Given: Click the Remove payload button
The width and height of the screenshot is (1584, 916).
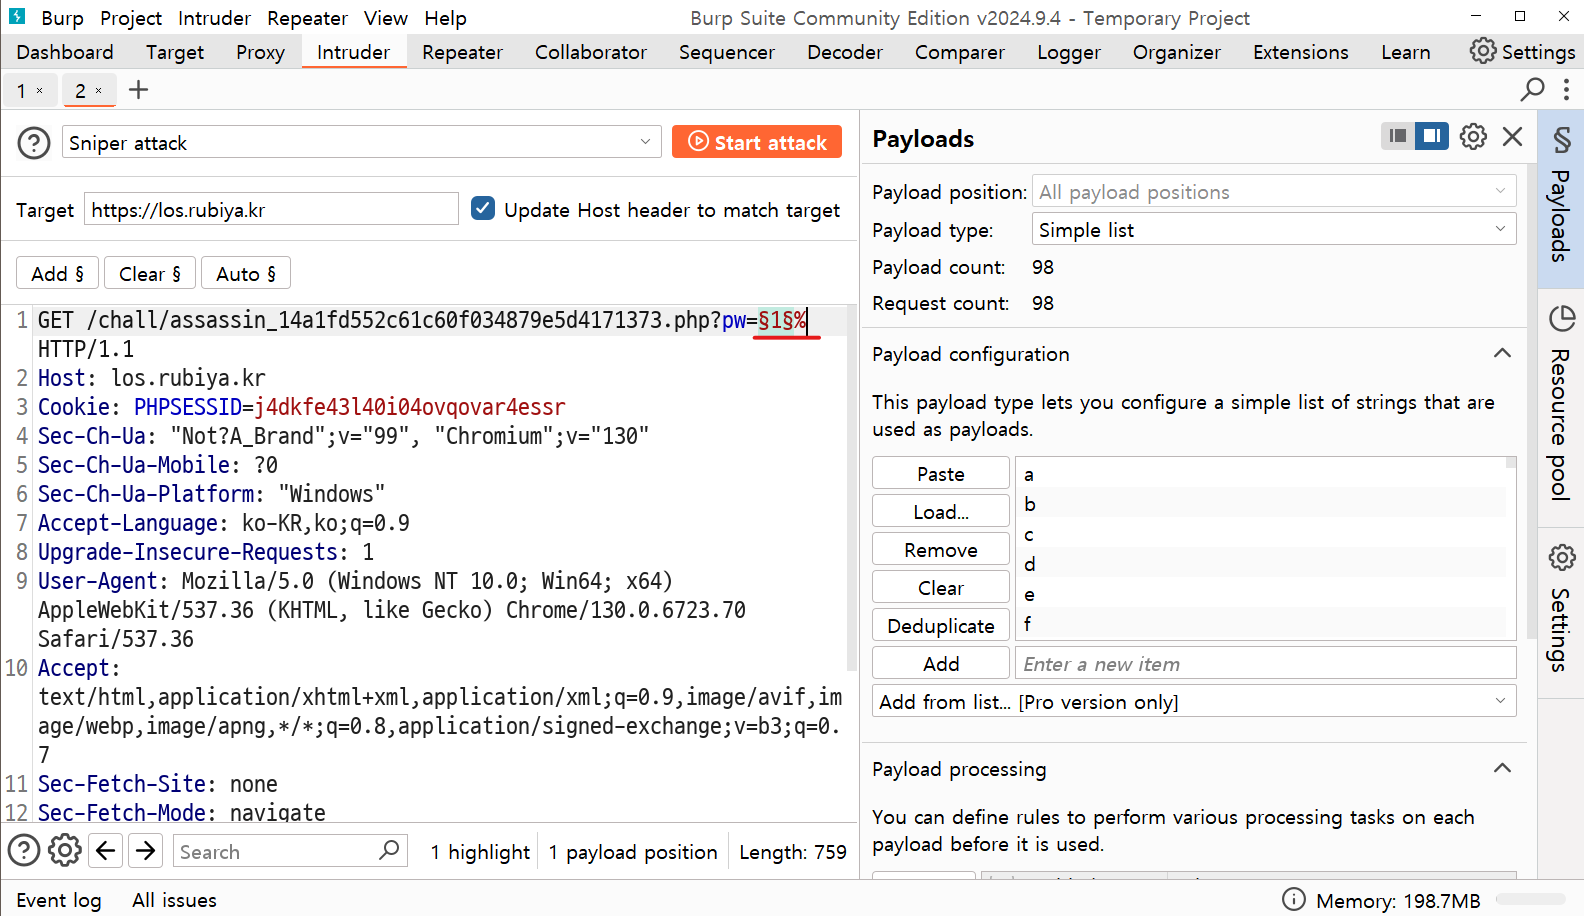Looking at the screenshot, I should [941, 549].
